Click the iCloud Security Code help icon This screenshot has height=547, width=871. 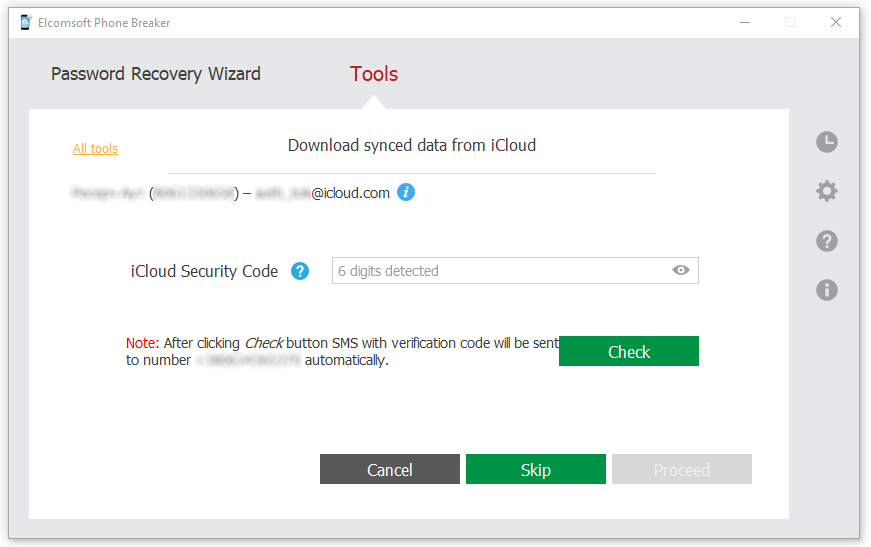[300, 271]
